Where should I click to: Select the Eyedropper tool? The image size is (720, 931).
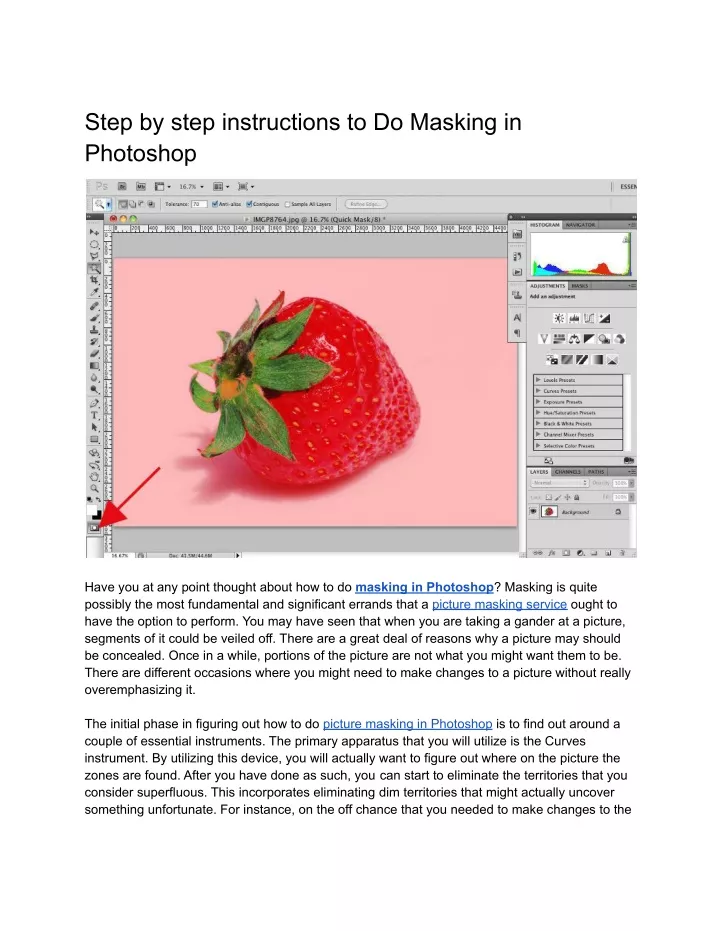point(94,292)
